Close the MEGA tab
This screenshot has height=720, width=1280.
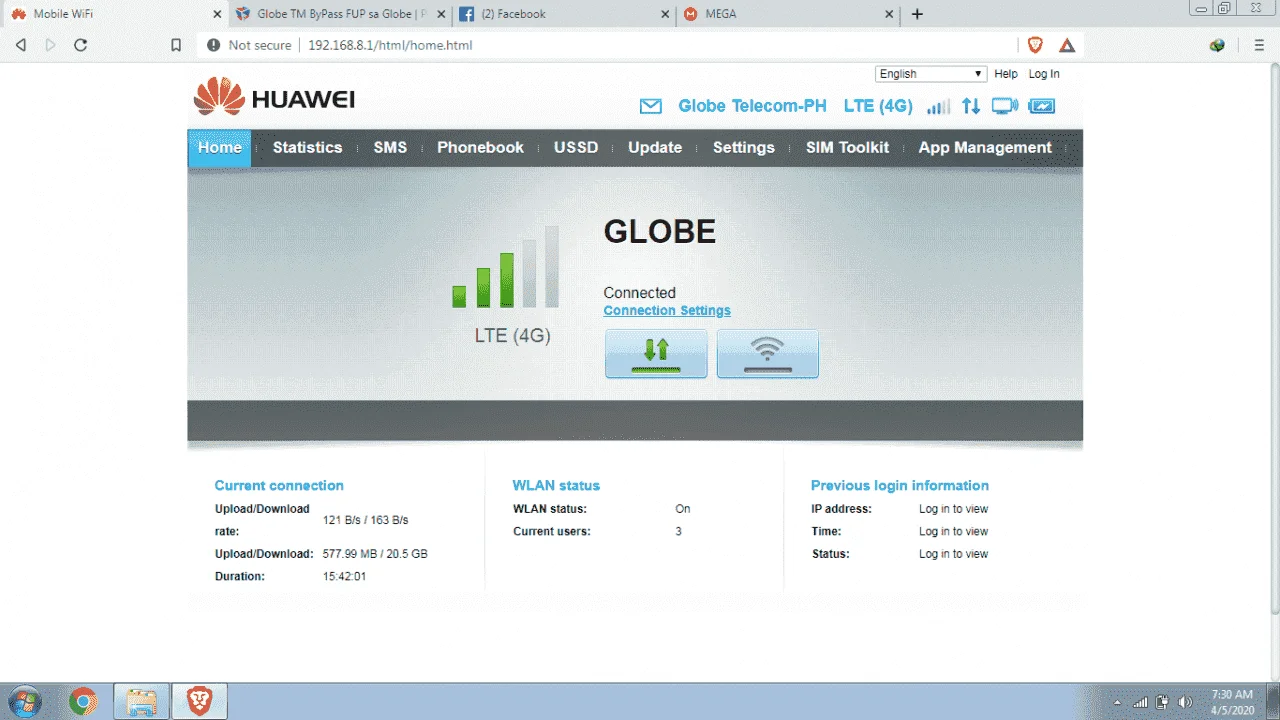coord(890,14)
